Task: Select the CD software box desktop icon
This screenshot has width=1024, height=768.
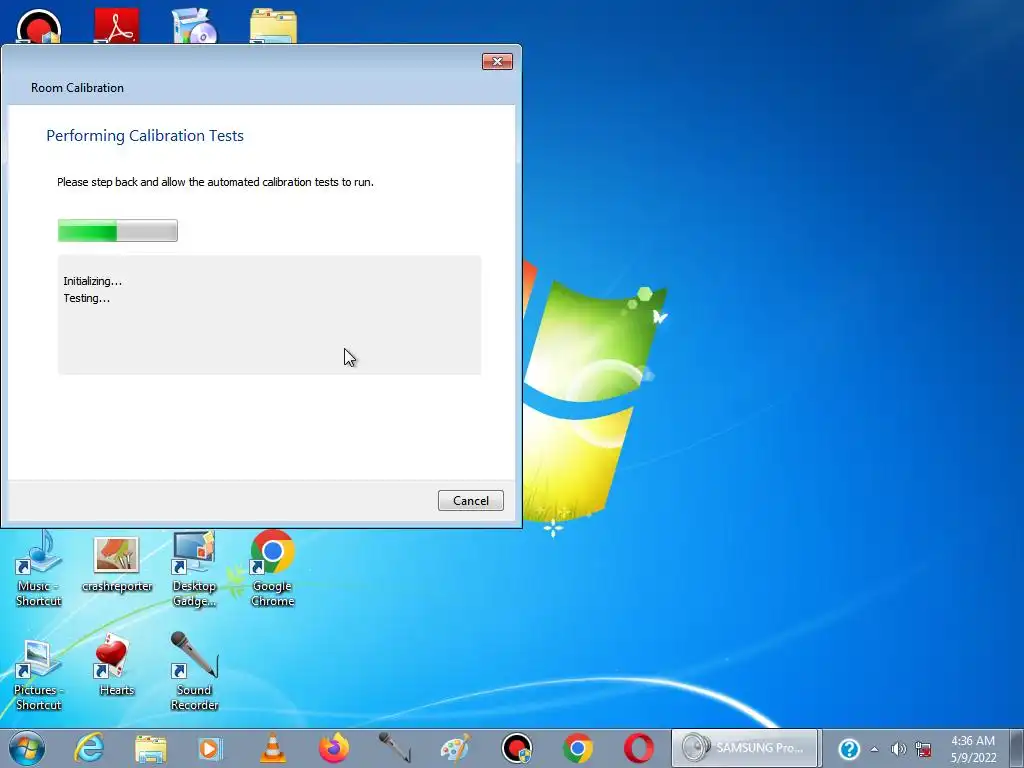Action: 194,26
